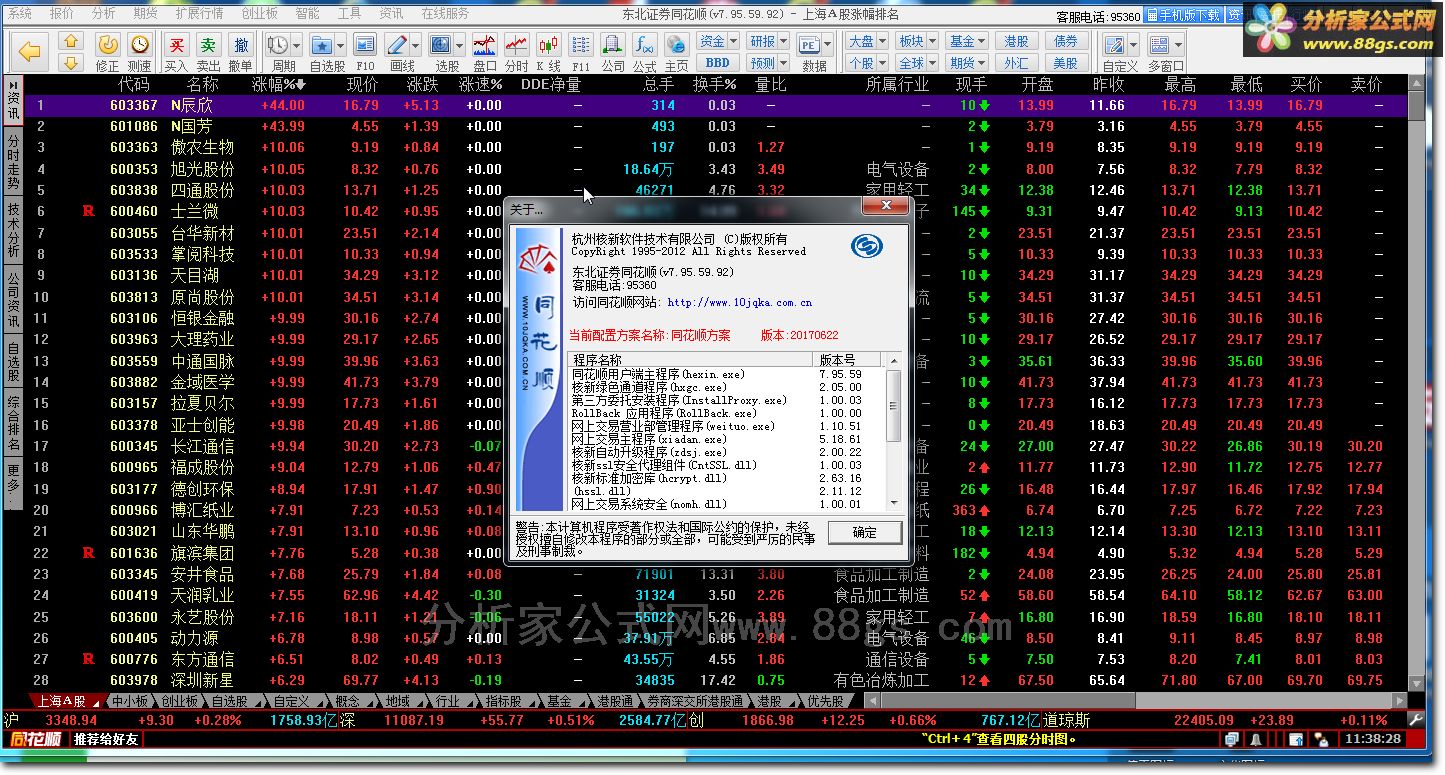Image resolution: width=1445 pixels, height=775 pixels.
Task: Click the logo icon in About dialog
Action: [867, 246]
